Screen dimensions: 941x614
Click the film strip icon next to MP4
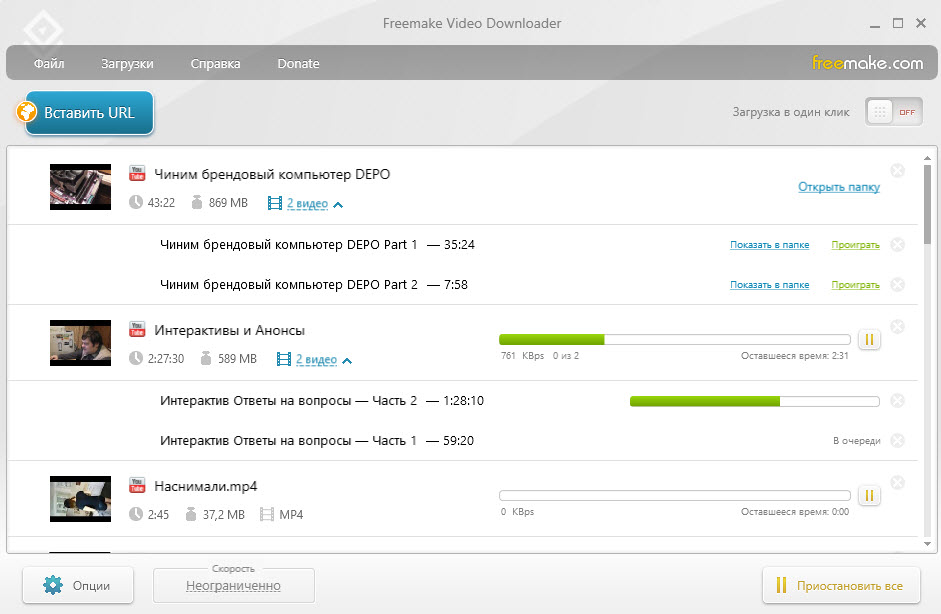pyautogui.click(x=266, y=514)
